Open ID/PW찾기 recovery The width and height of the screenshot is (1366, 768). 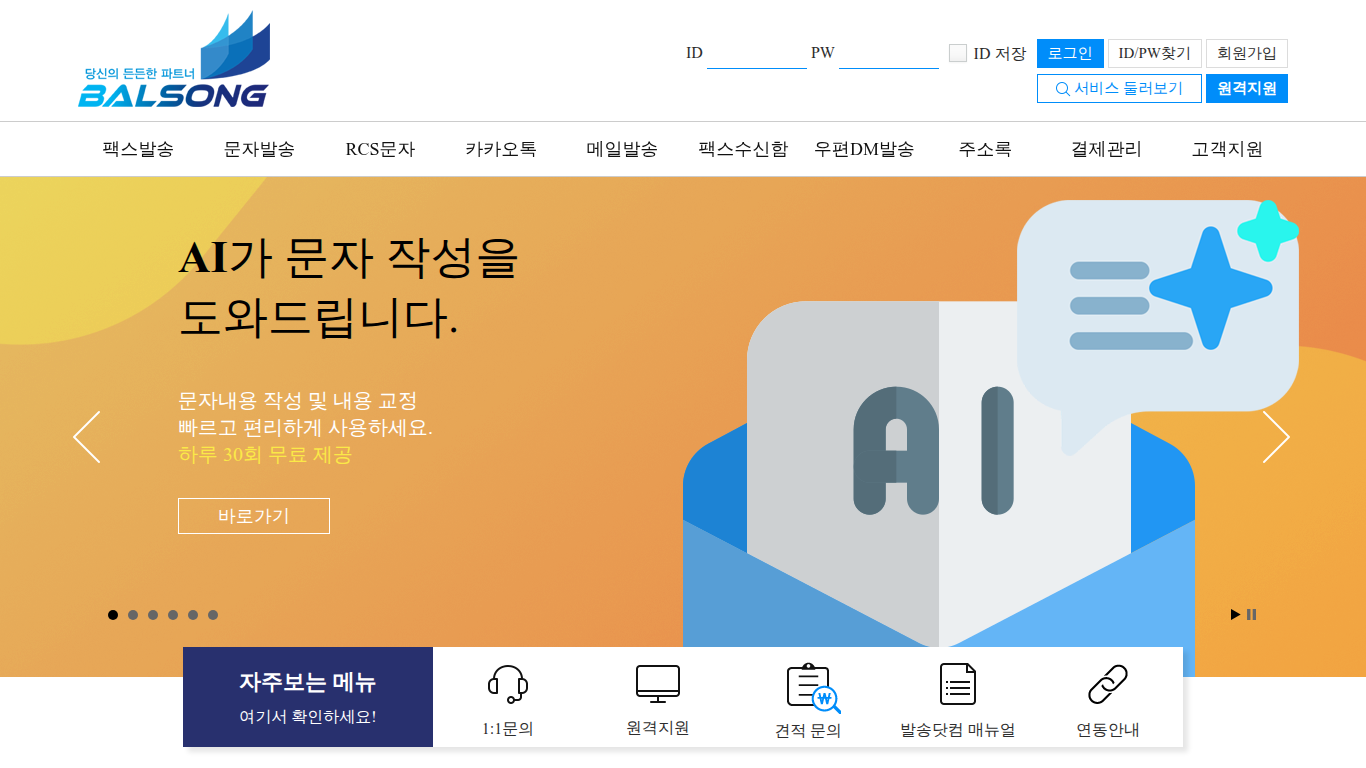click(x=1155, y=54)
